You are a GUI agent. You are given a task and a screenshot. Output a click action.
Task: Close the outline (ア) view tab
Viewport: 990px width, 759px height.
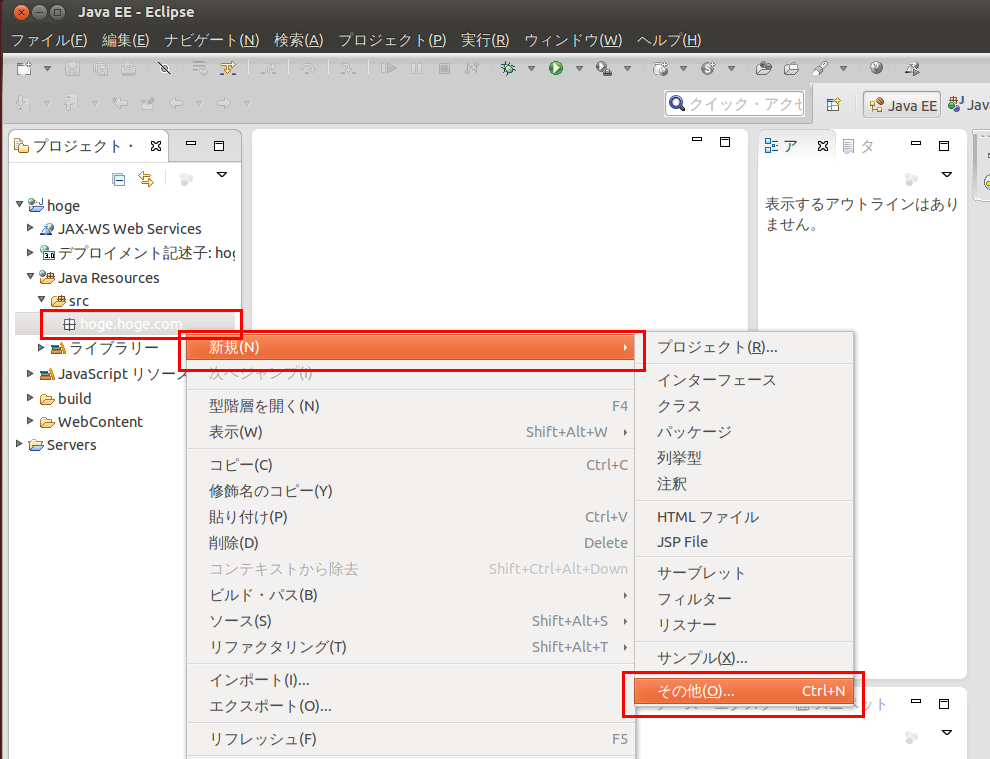(823, 146)
